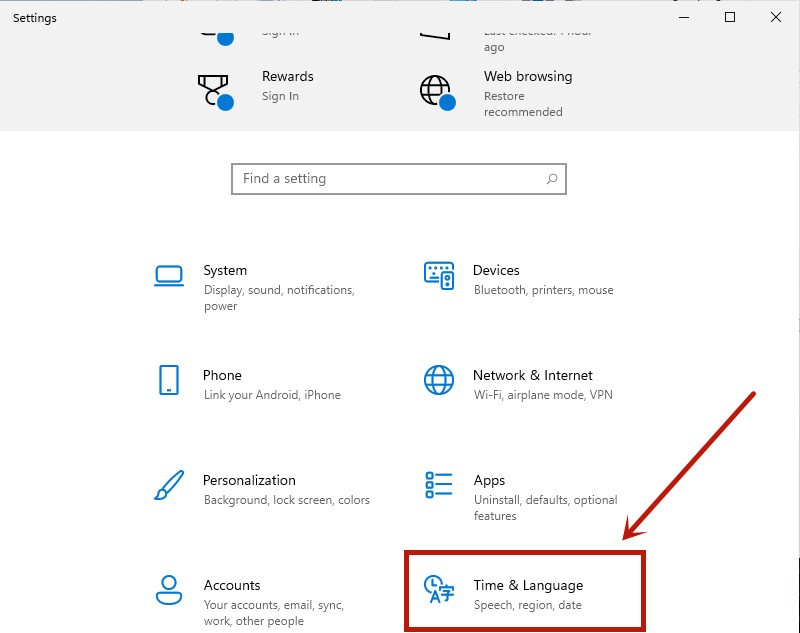Sign in to Rewards
This screenshot has width=800, height=633.
[282, 96]
